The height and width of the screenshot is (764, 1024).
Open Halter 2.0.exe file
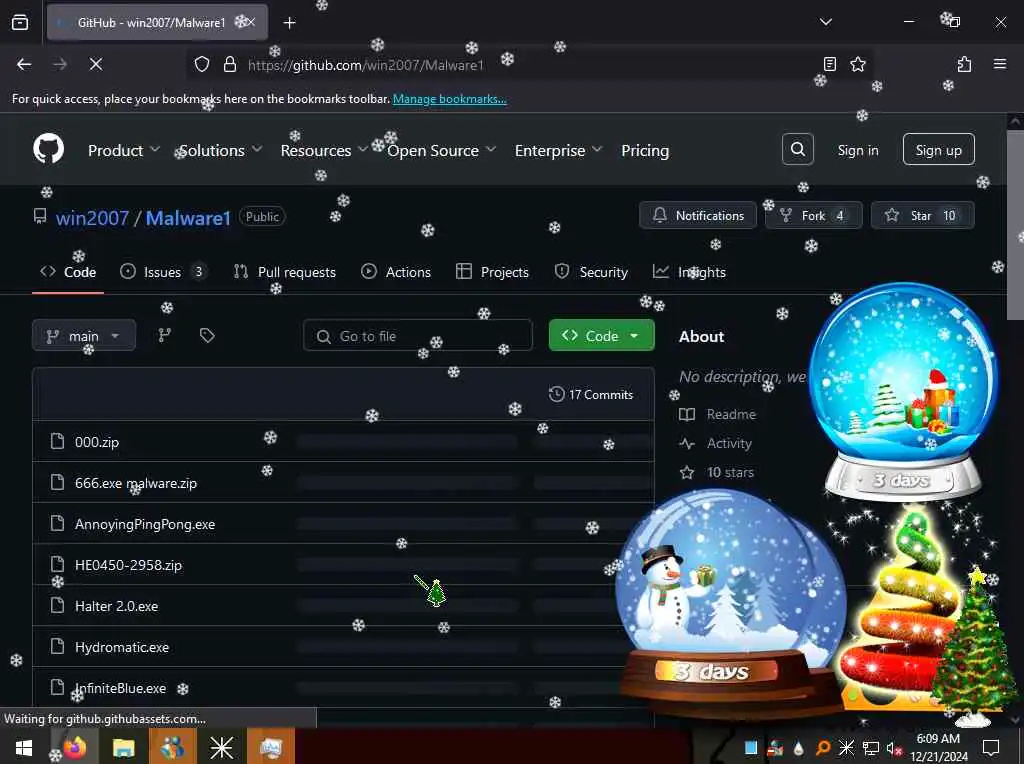click(116, 606)
